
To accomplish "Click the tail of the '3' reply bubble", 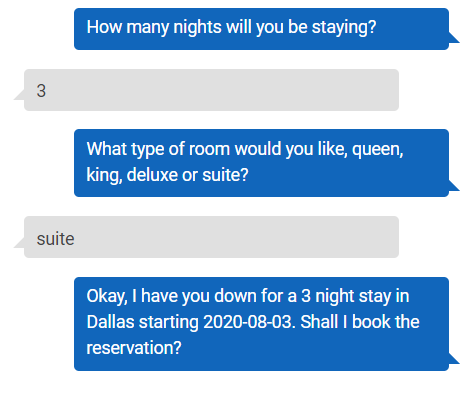I will [x=19, y=95].
